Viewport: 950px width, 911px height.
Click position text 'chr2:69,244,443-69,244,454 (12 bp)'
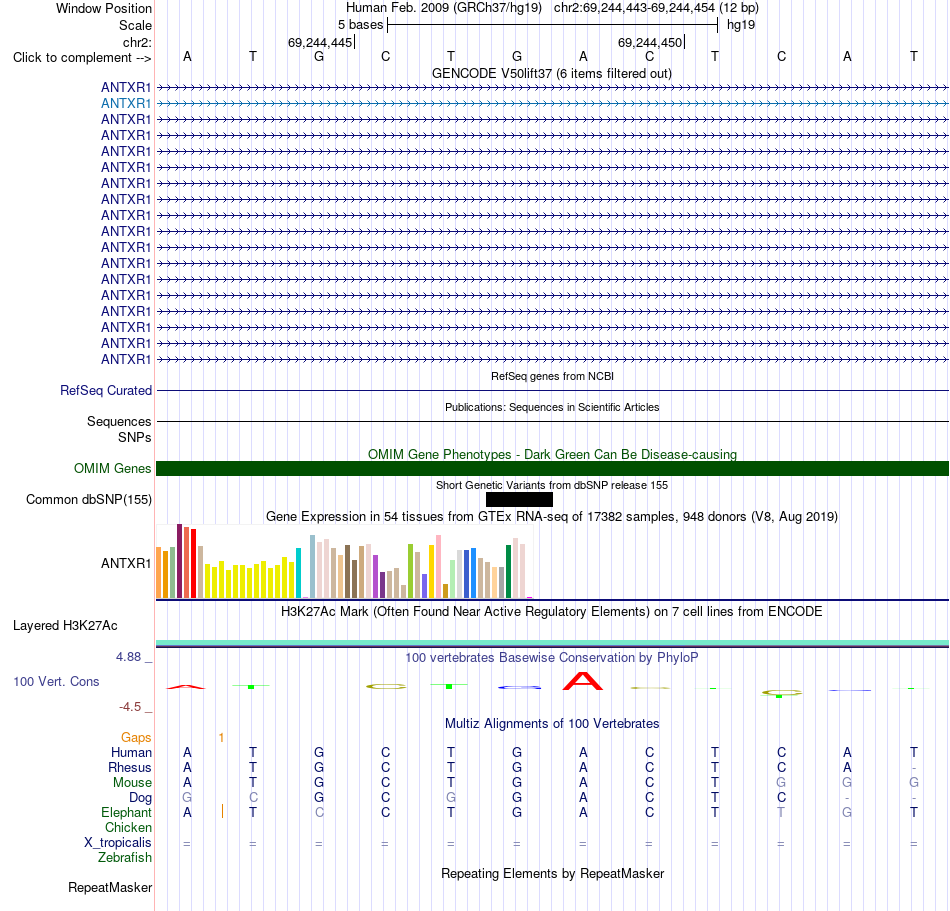656,8
